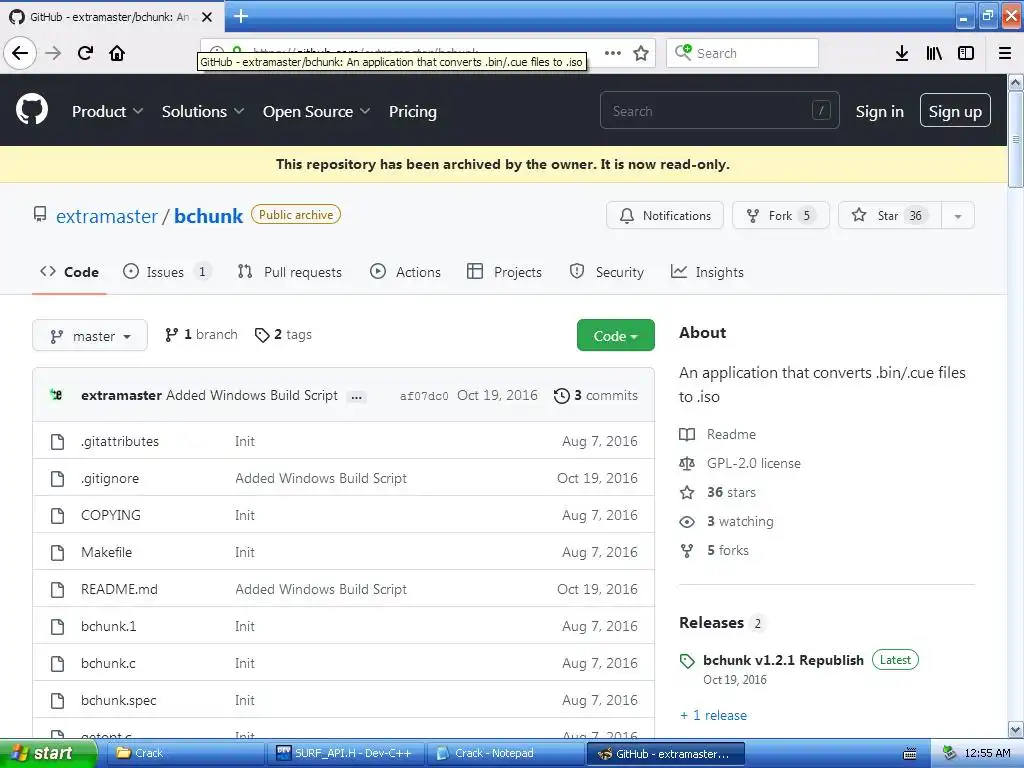
Task: Open the Pull requests tab
Action: 290,272
